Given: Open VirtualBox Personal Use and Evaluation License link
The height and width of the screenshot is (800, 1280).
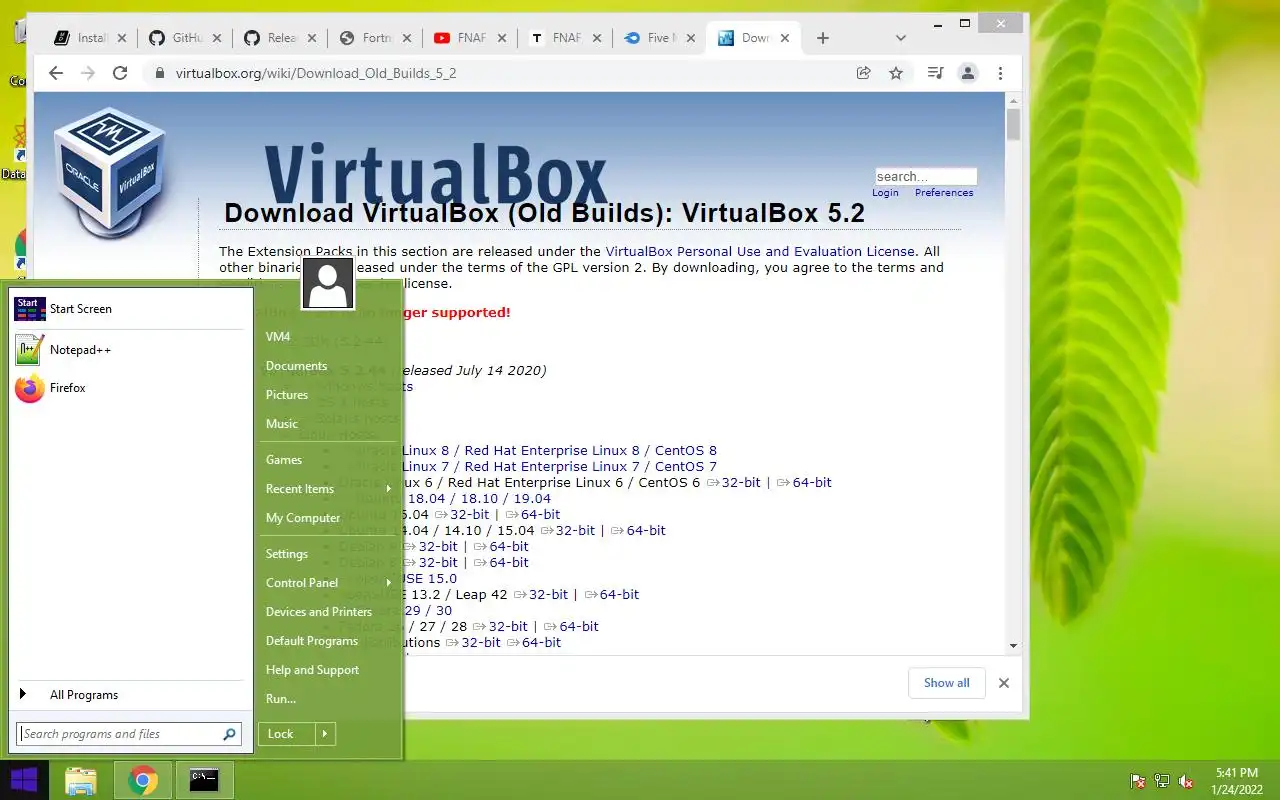Looking at the screenshot, I should pos(760,252).
